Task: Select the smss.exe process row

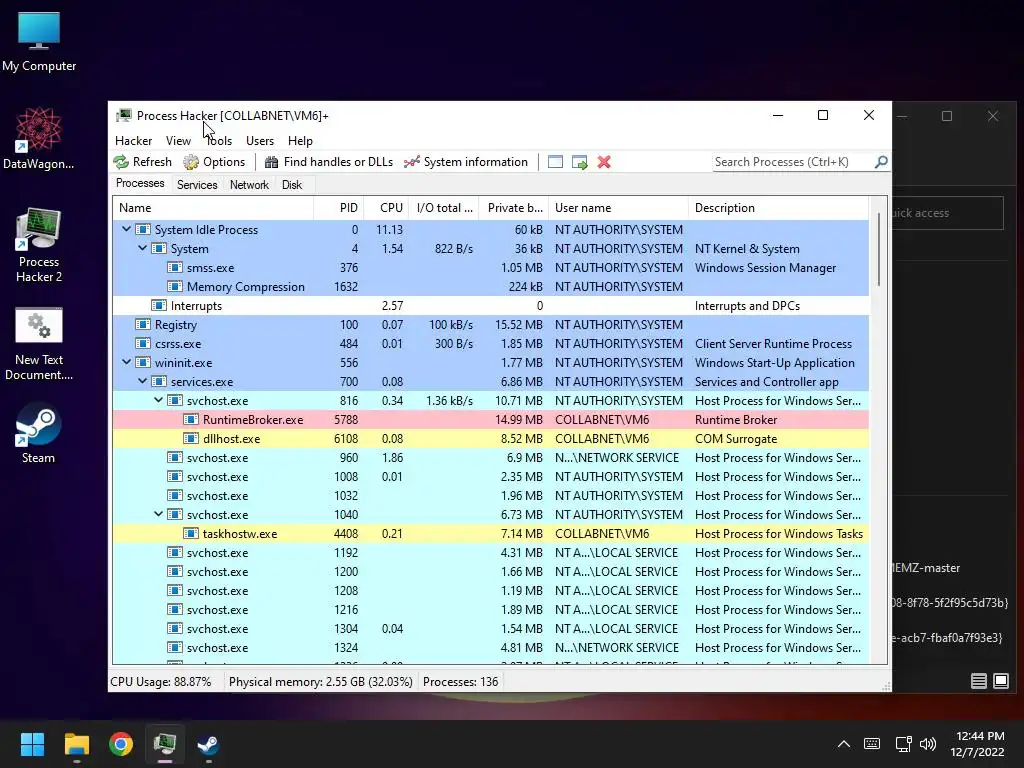Action: [491, 268]
